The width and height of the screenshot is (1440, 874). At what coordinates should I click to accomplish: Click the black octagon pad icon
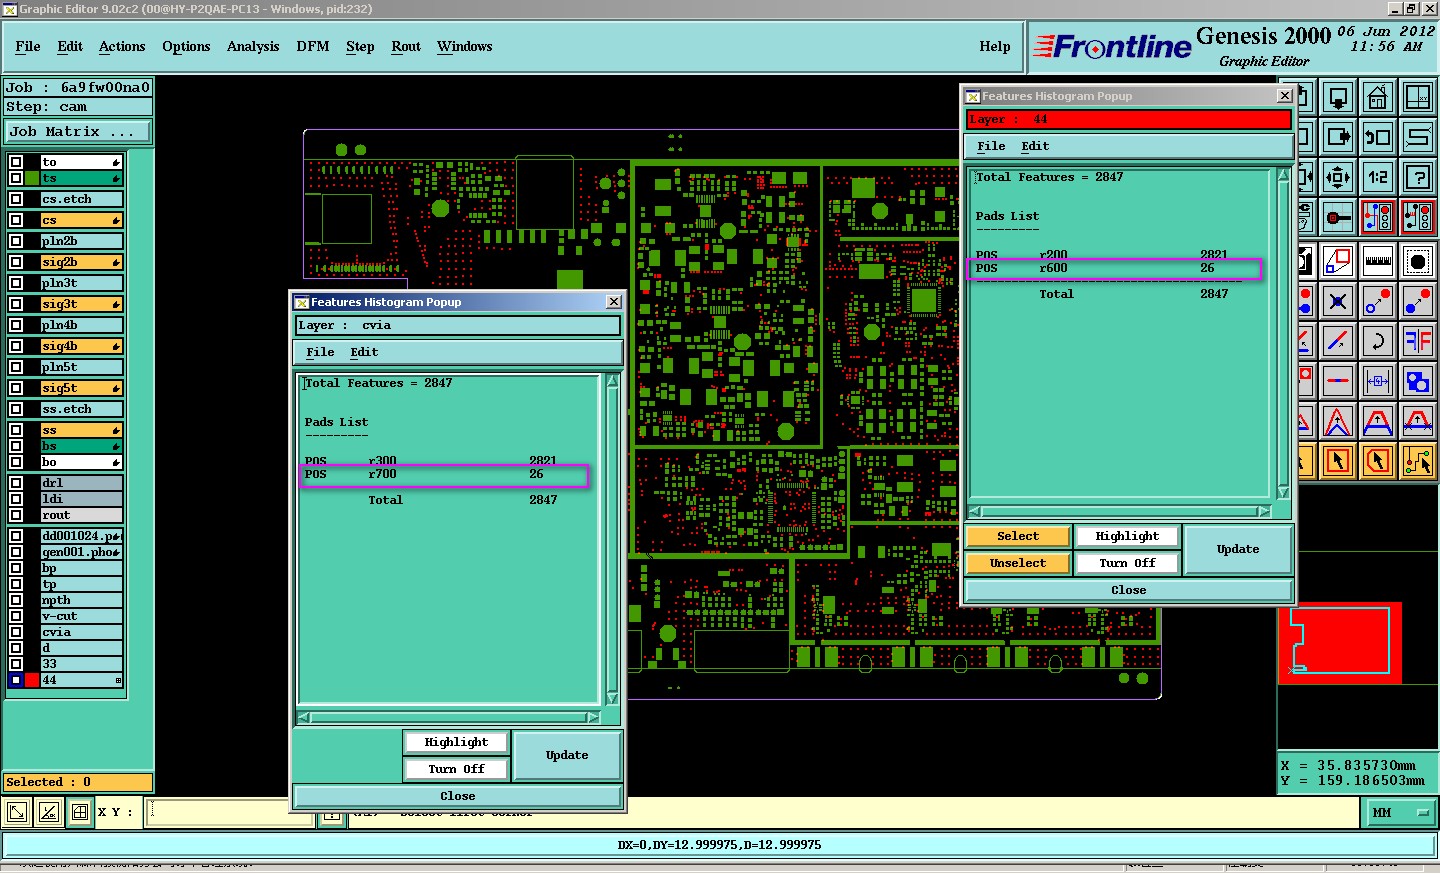click(x=1417, y=261)
